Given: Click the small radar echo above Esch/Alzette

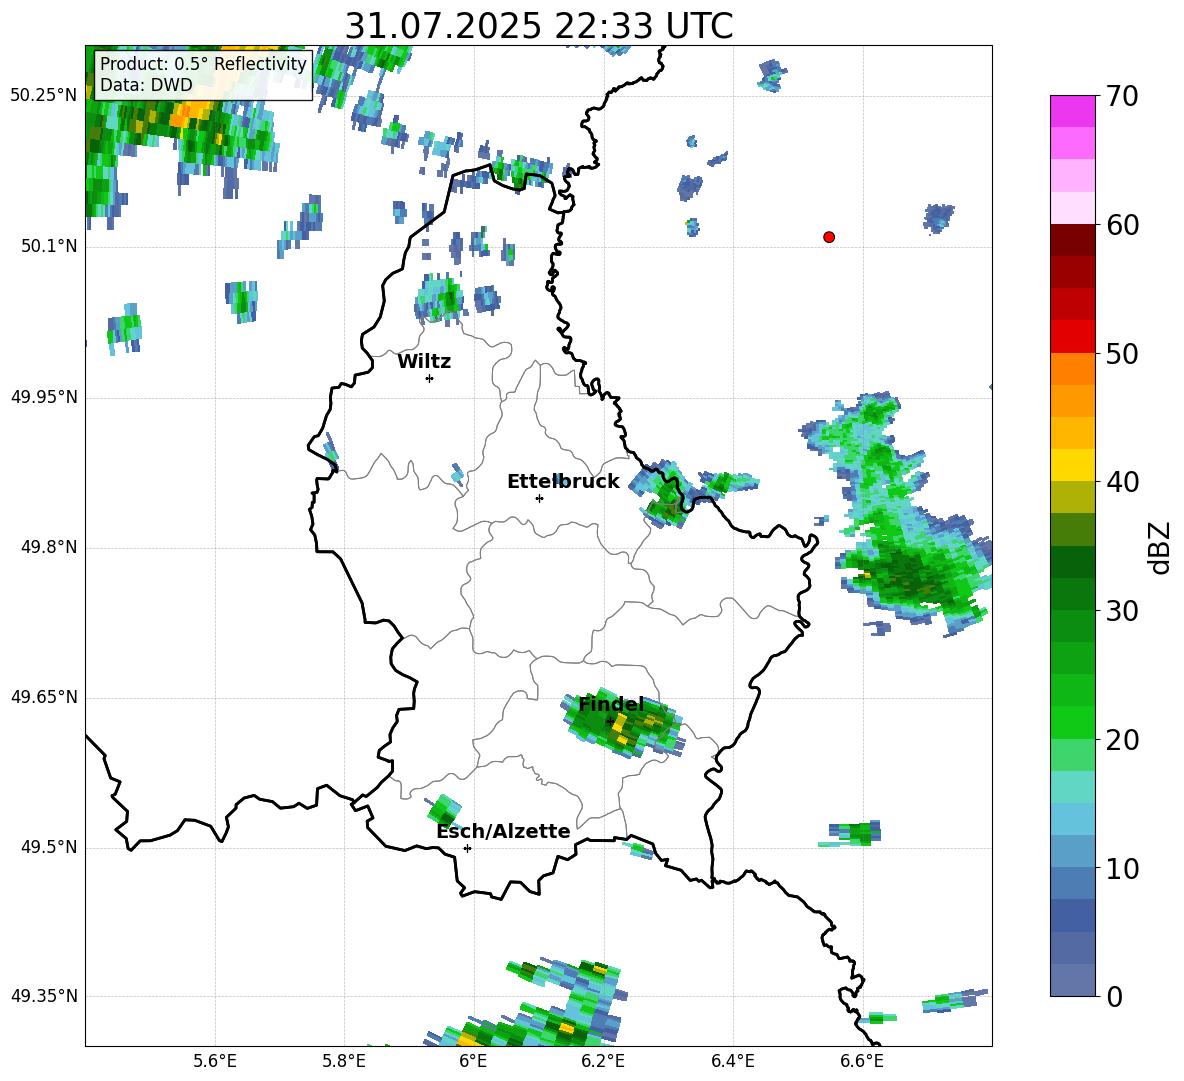Looking at the screenshot, I should [x=443, y=809].
